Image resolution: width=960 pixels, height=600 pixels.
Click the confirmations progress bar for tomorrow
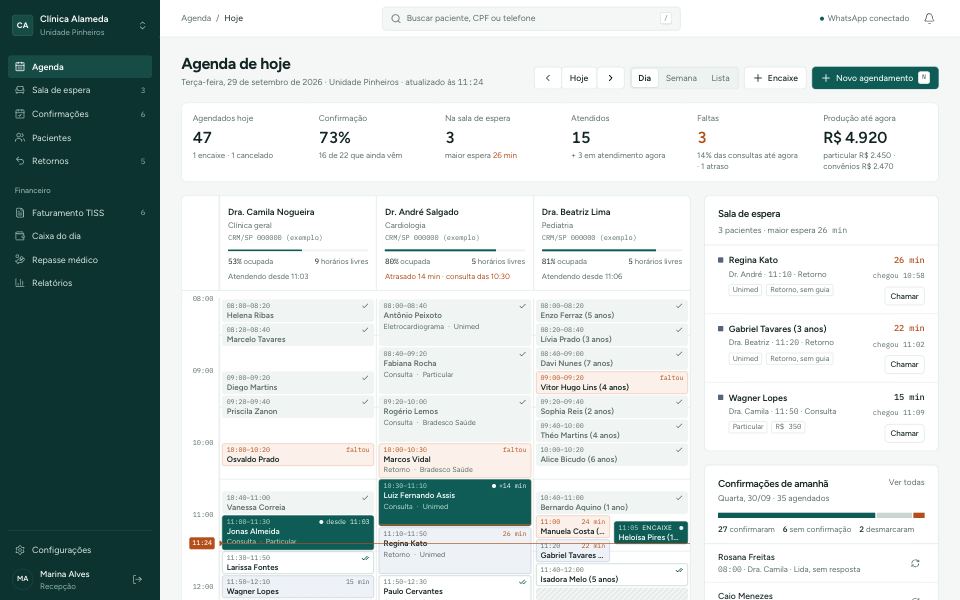[821, 516]
